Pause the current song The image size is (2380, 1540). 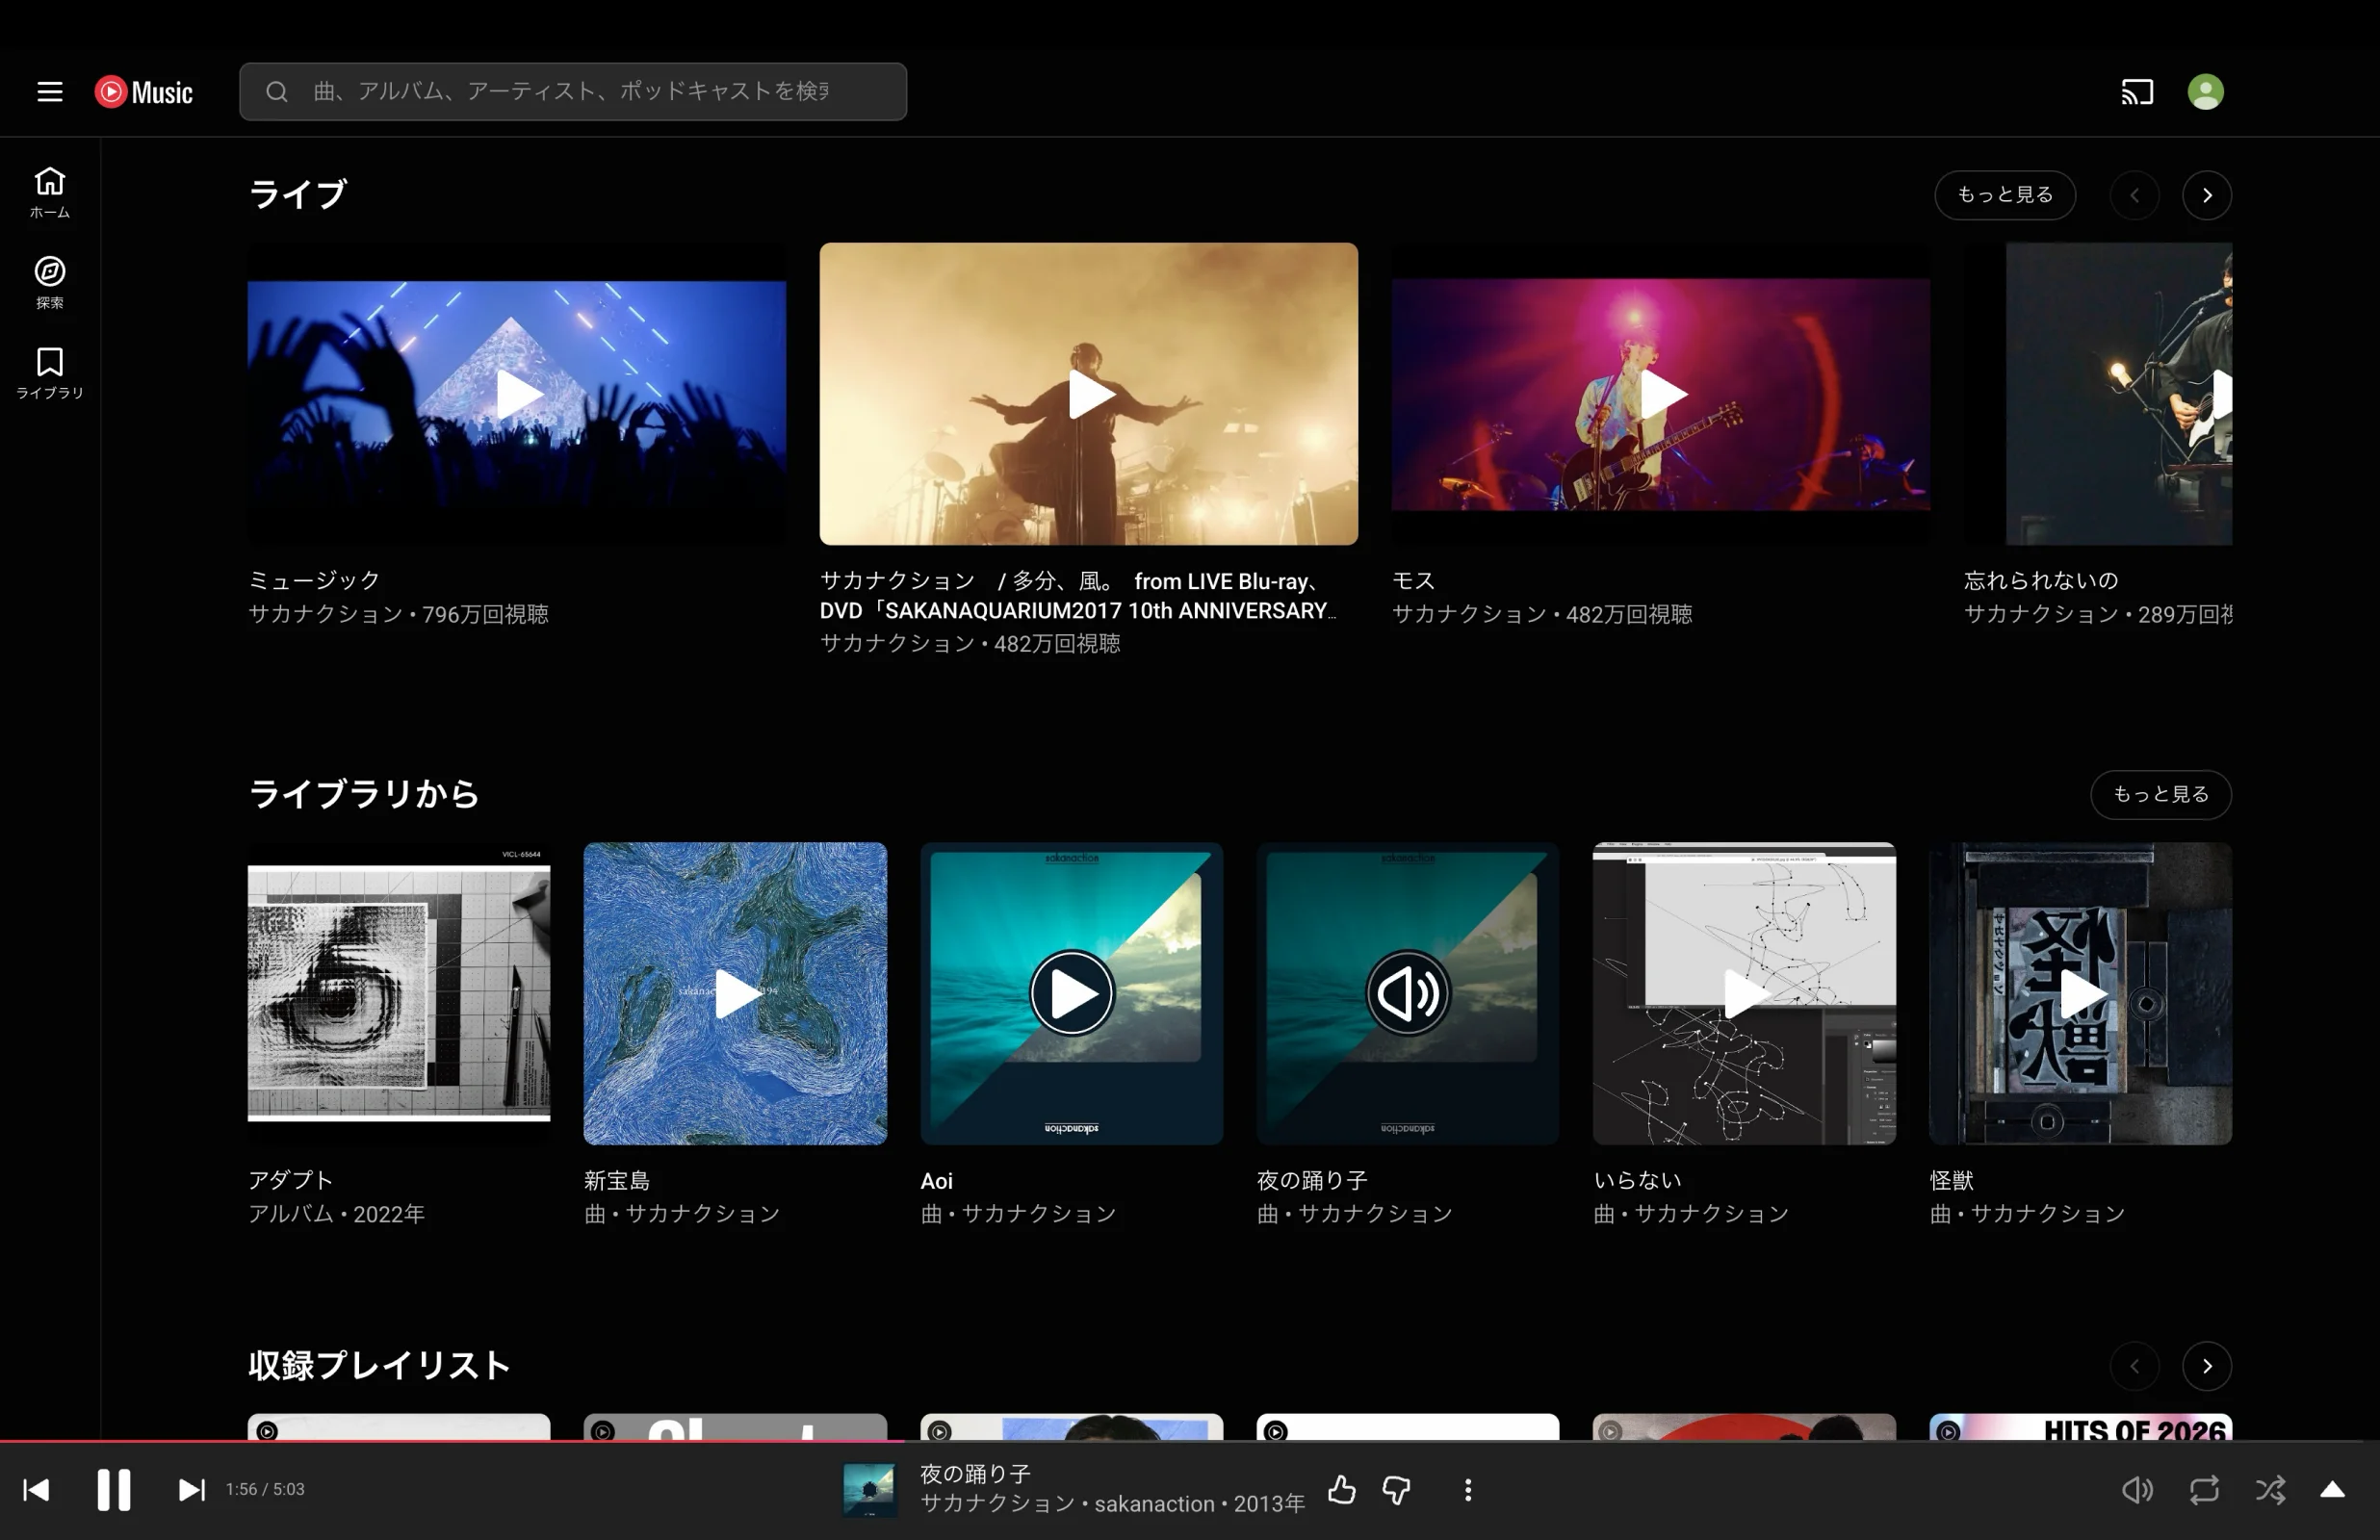[114, 1490]
